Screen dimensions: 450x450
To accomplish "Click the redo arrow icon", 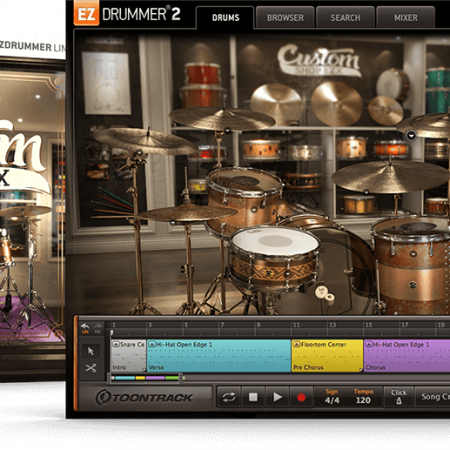I will click(x=98, y=328).
